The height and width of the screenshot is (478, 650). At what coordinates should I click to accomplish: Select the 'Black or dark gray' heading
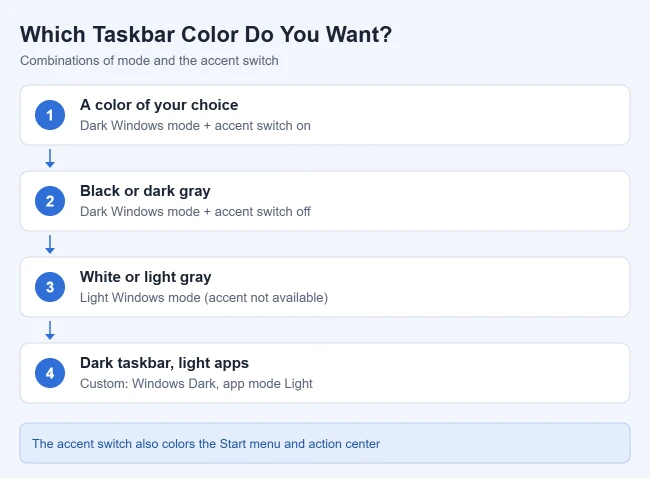tap(145, 191)
